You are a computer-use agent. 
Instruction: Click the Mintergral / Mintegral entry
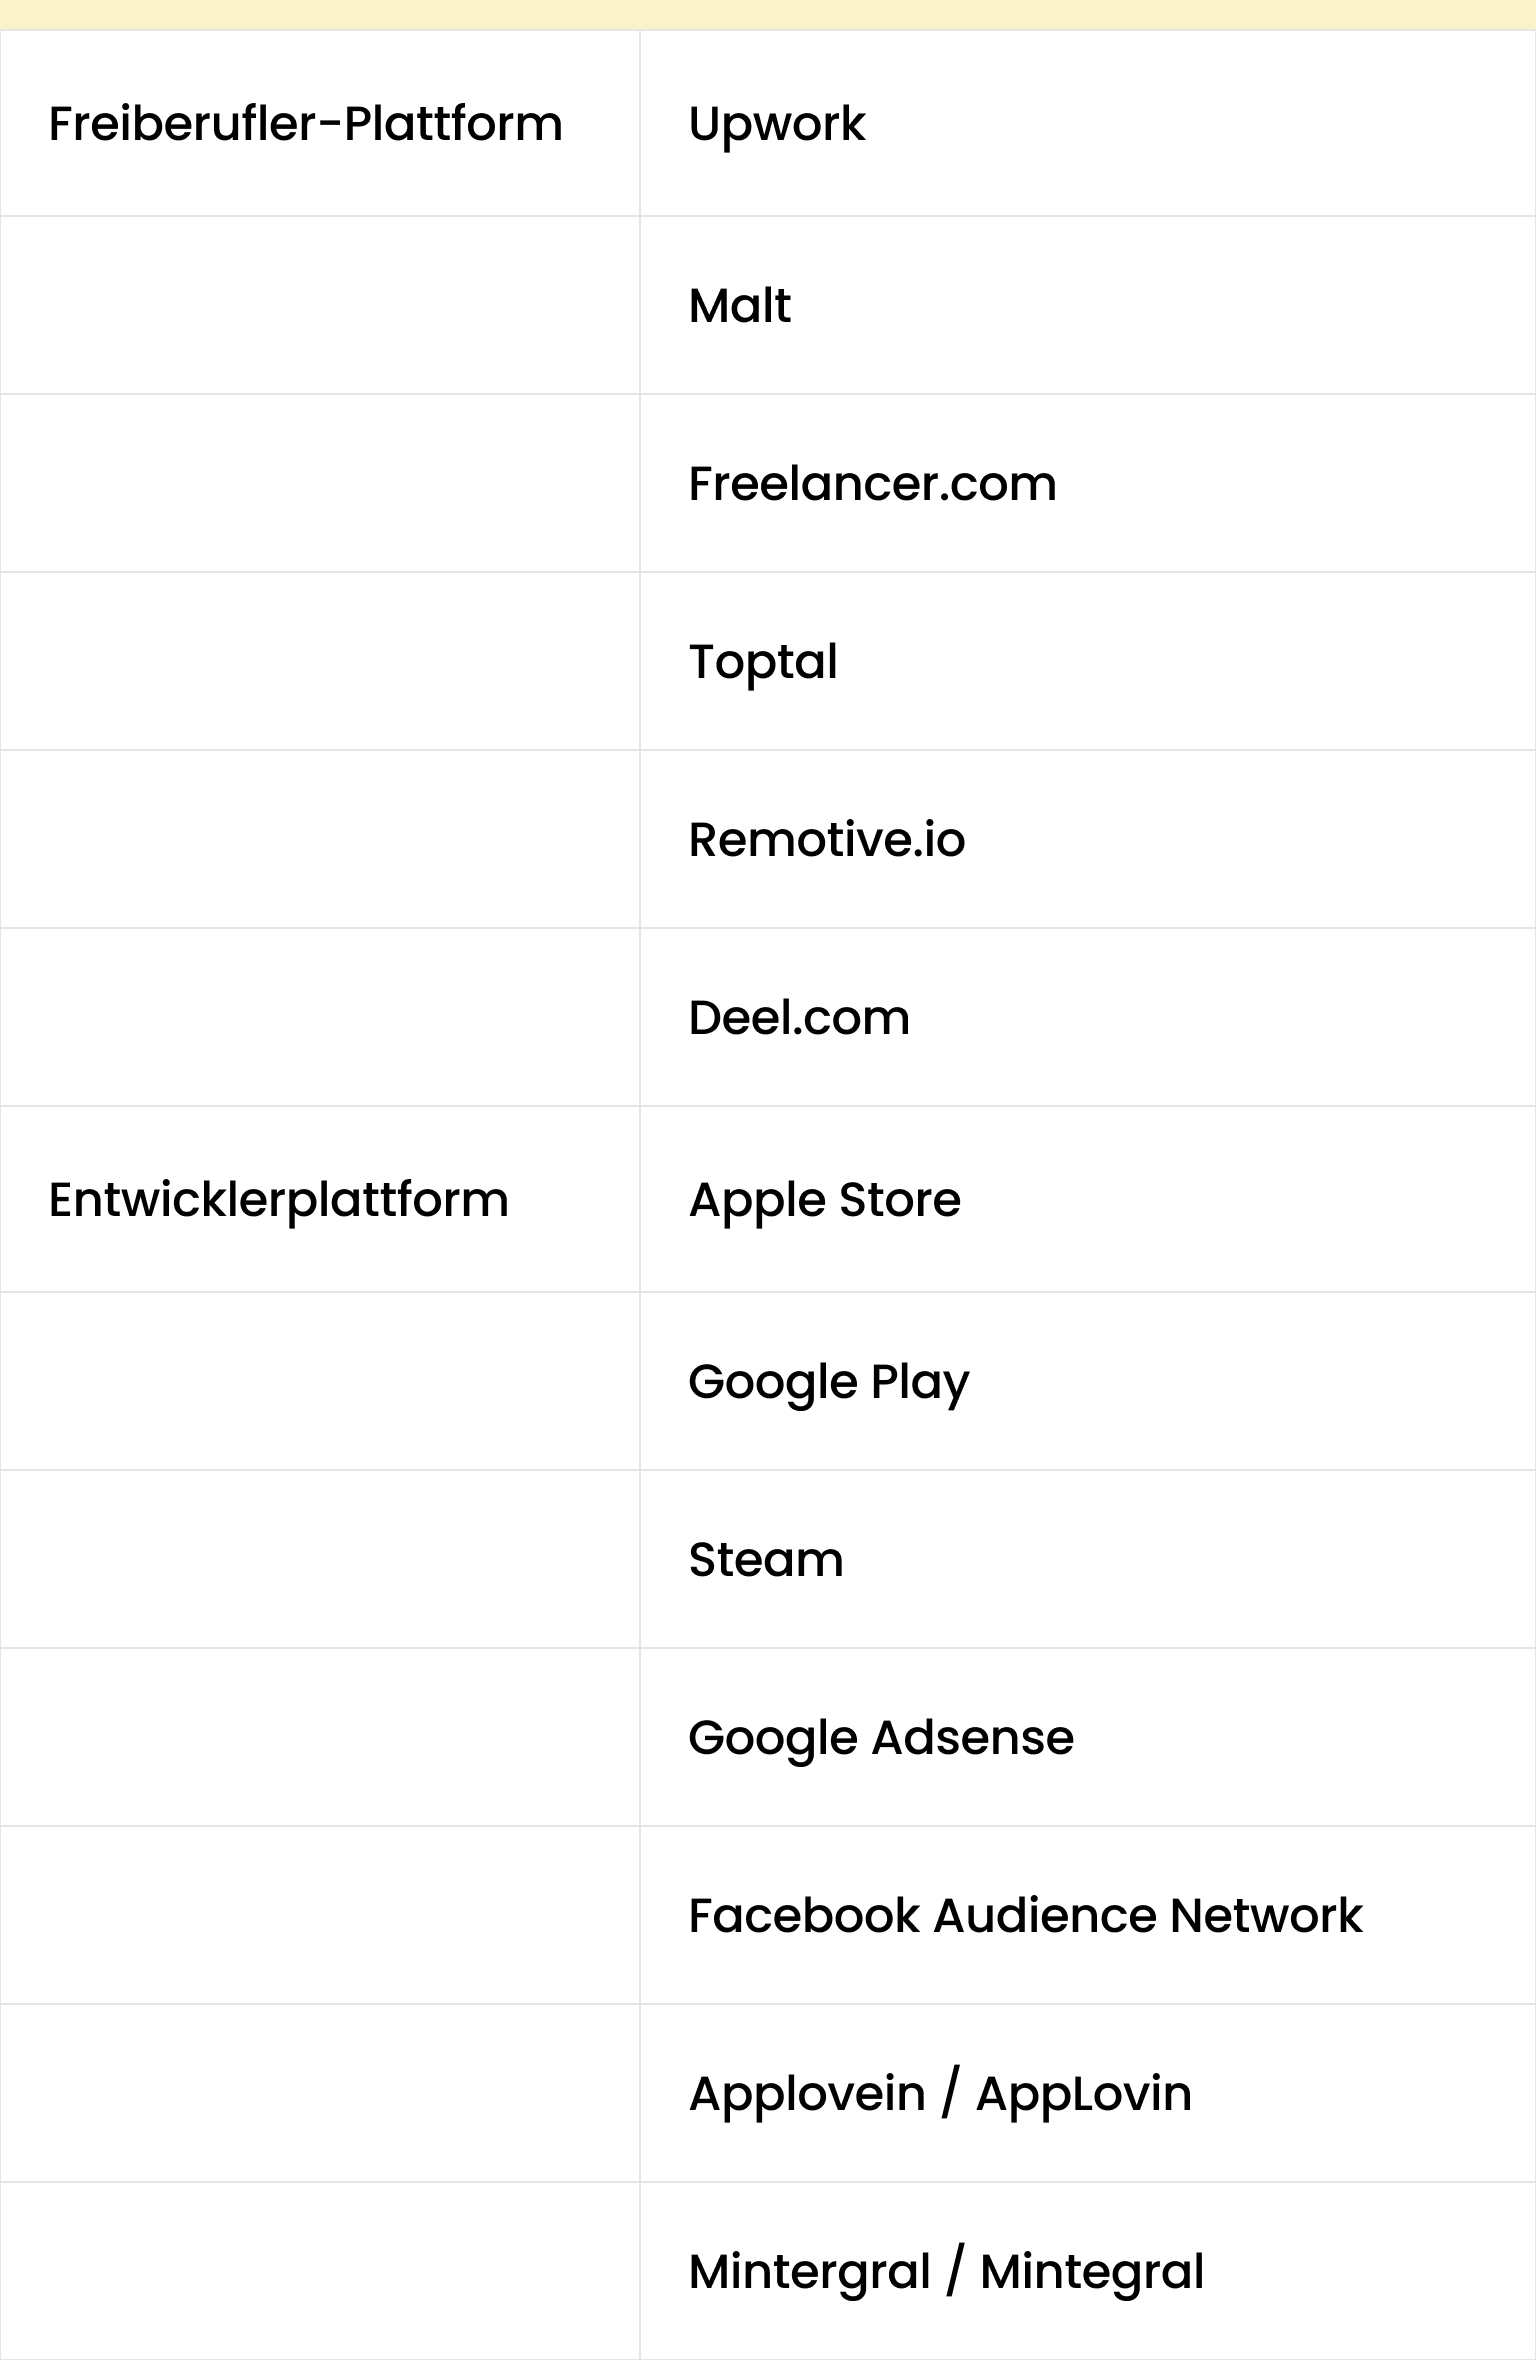[946, 2271]
